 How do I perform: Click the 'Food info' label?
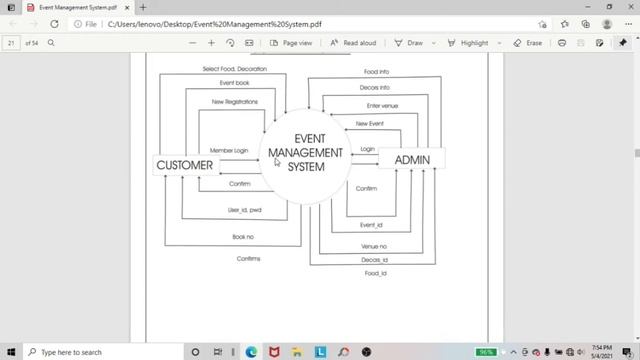[376, 72]
